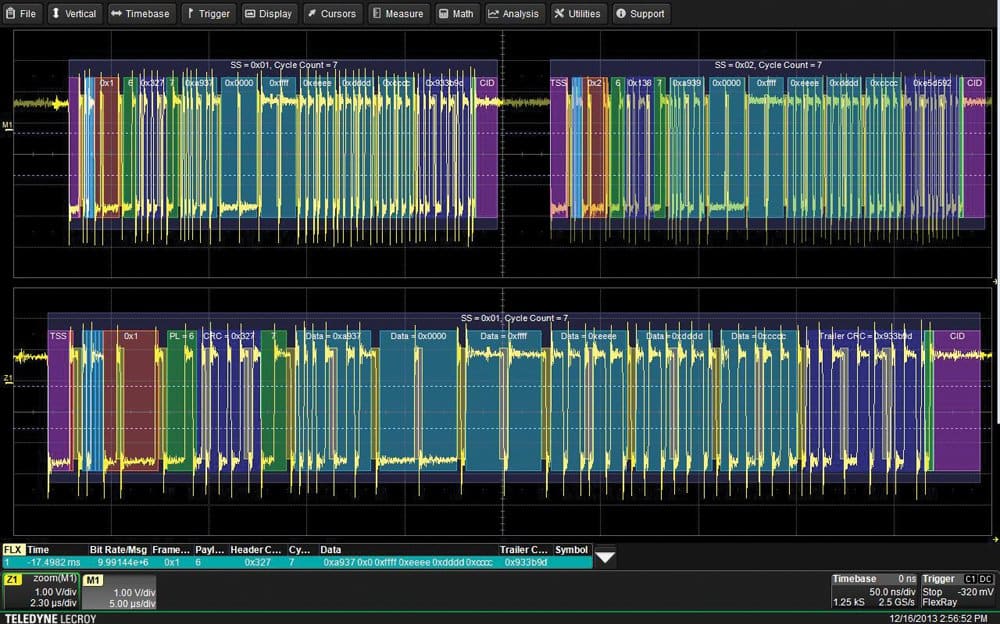The height and width of the screenshot is (624, 1000).
Task: Click the 'CRC = 0x327' annotation in zoom trace
Action: [229, 336]
